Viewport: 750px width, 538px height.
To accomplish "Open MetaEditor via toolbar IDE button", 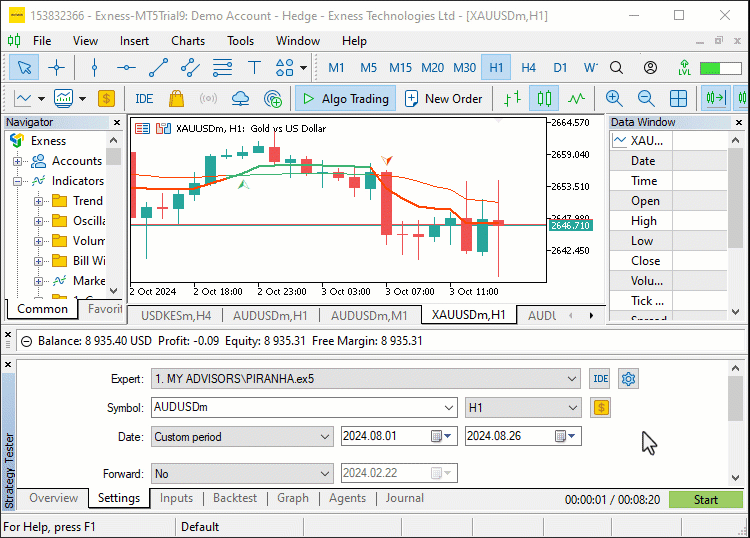I will click(144, 99).
